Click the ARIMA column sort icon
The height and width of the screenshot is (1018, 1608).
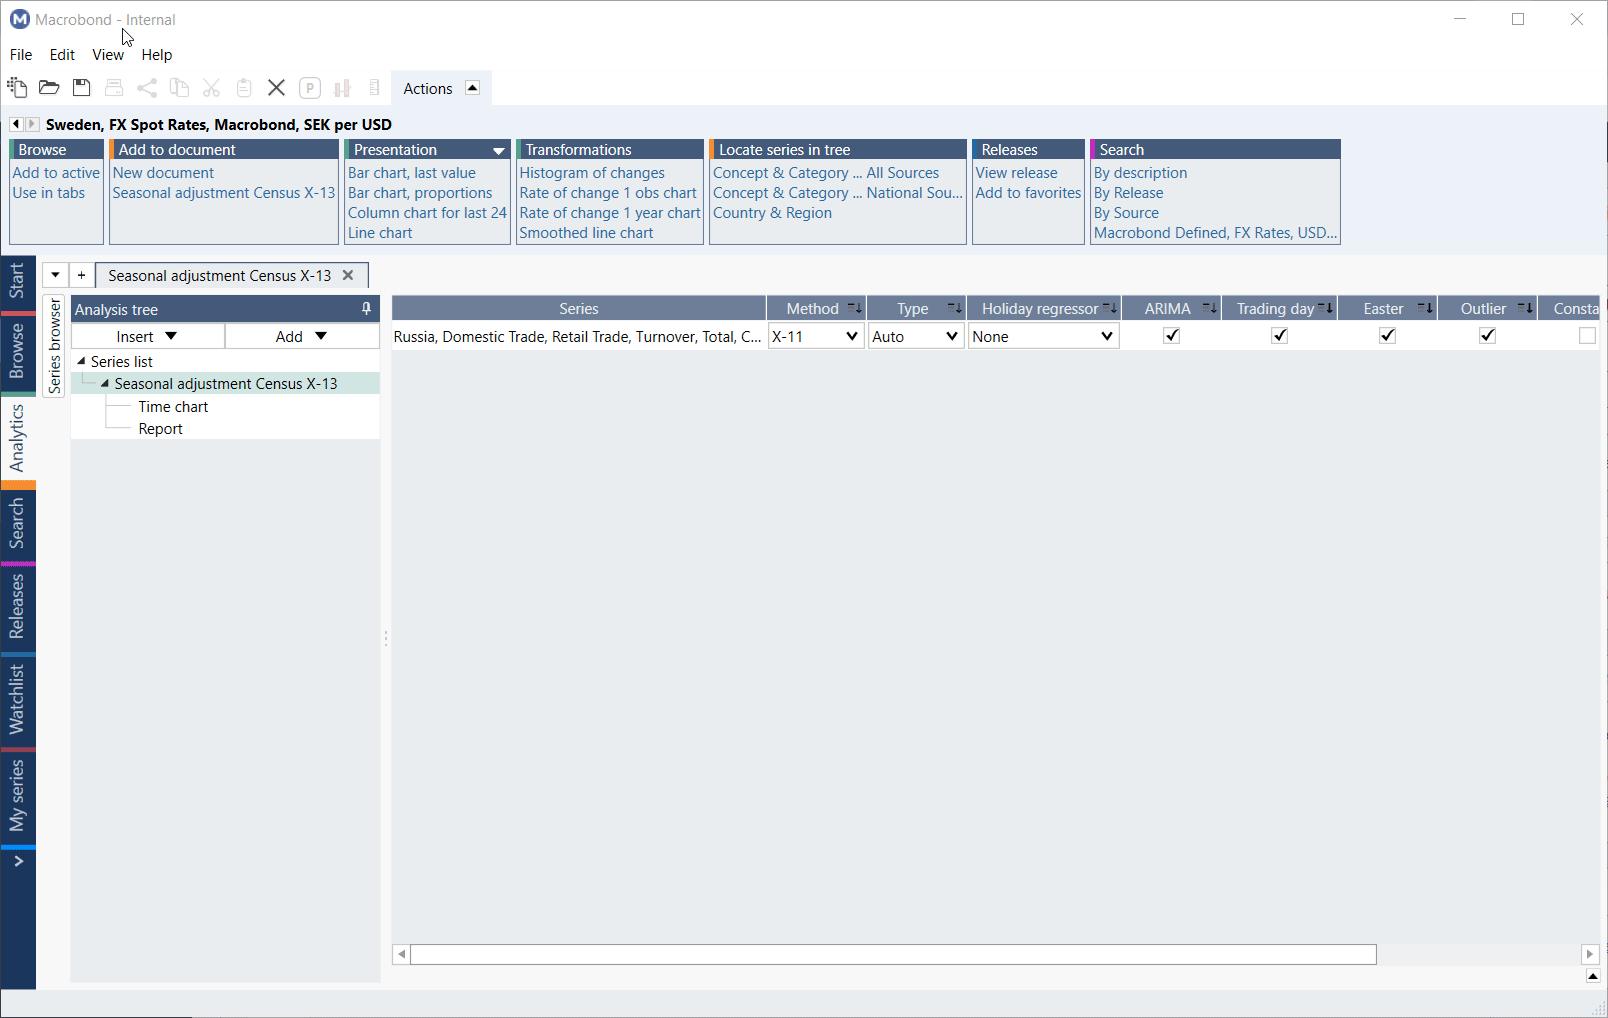(1209, 308)
